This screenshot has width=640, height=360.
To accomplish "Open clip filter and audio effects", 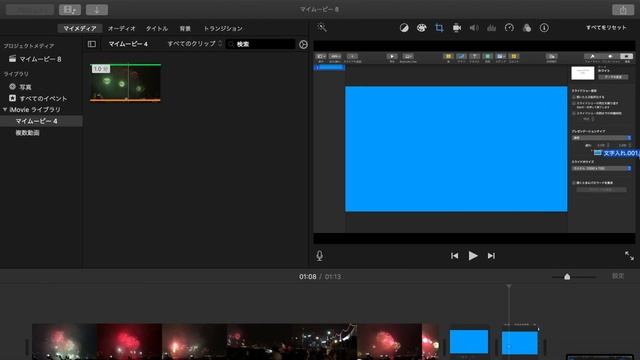I will pos(527,28).
